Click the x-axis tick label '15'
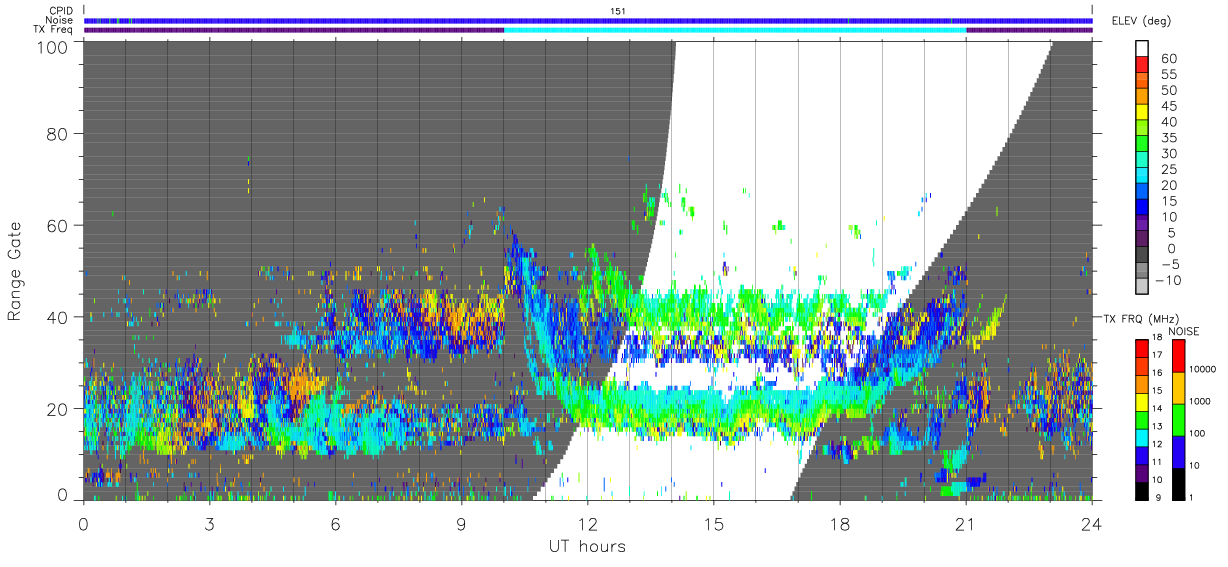1228x567 pixels. [714, 523]
